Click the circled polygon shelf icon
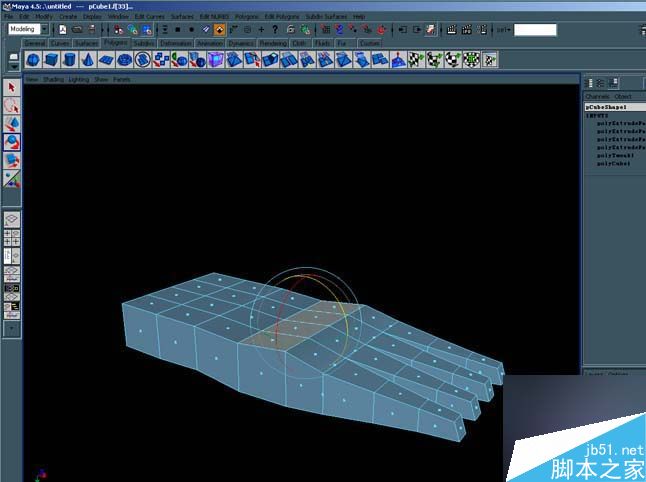Image resolution: width=646 pixels, height=482 pixels. tap(143, 60)
